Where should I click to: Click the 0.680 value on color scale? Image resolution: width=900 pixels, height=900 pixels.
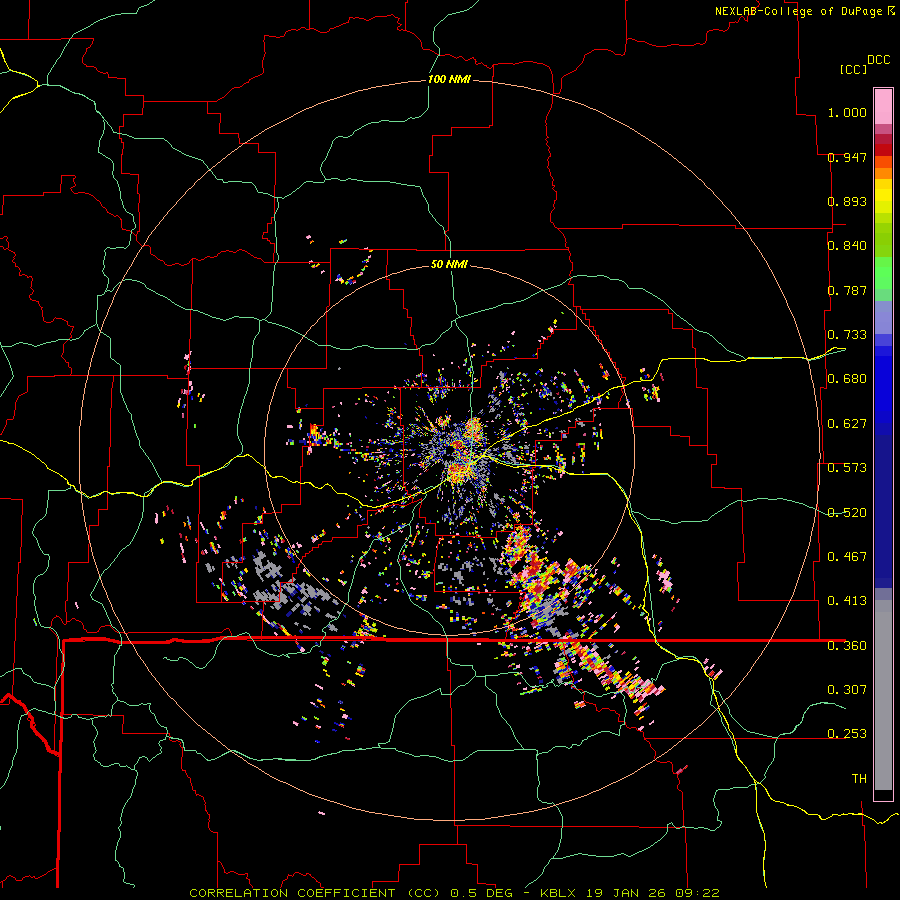point(847,379)
